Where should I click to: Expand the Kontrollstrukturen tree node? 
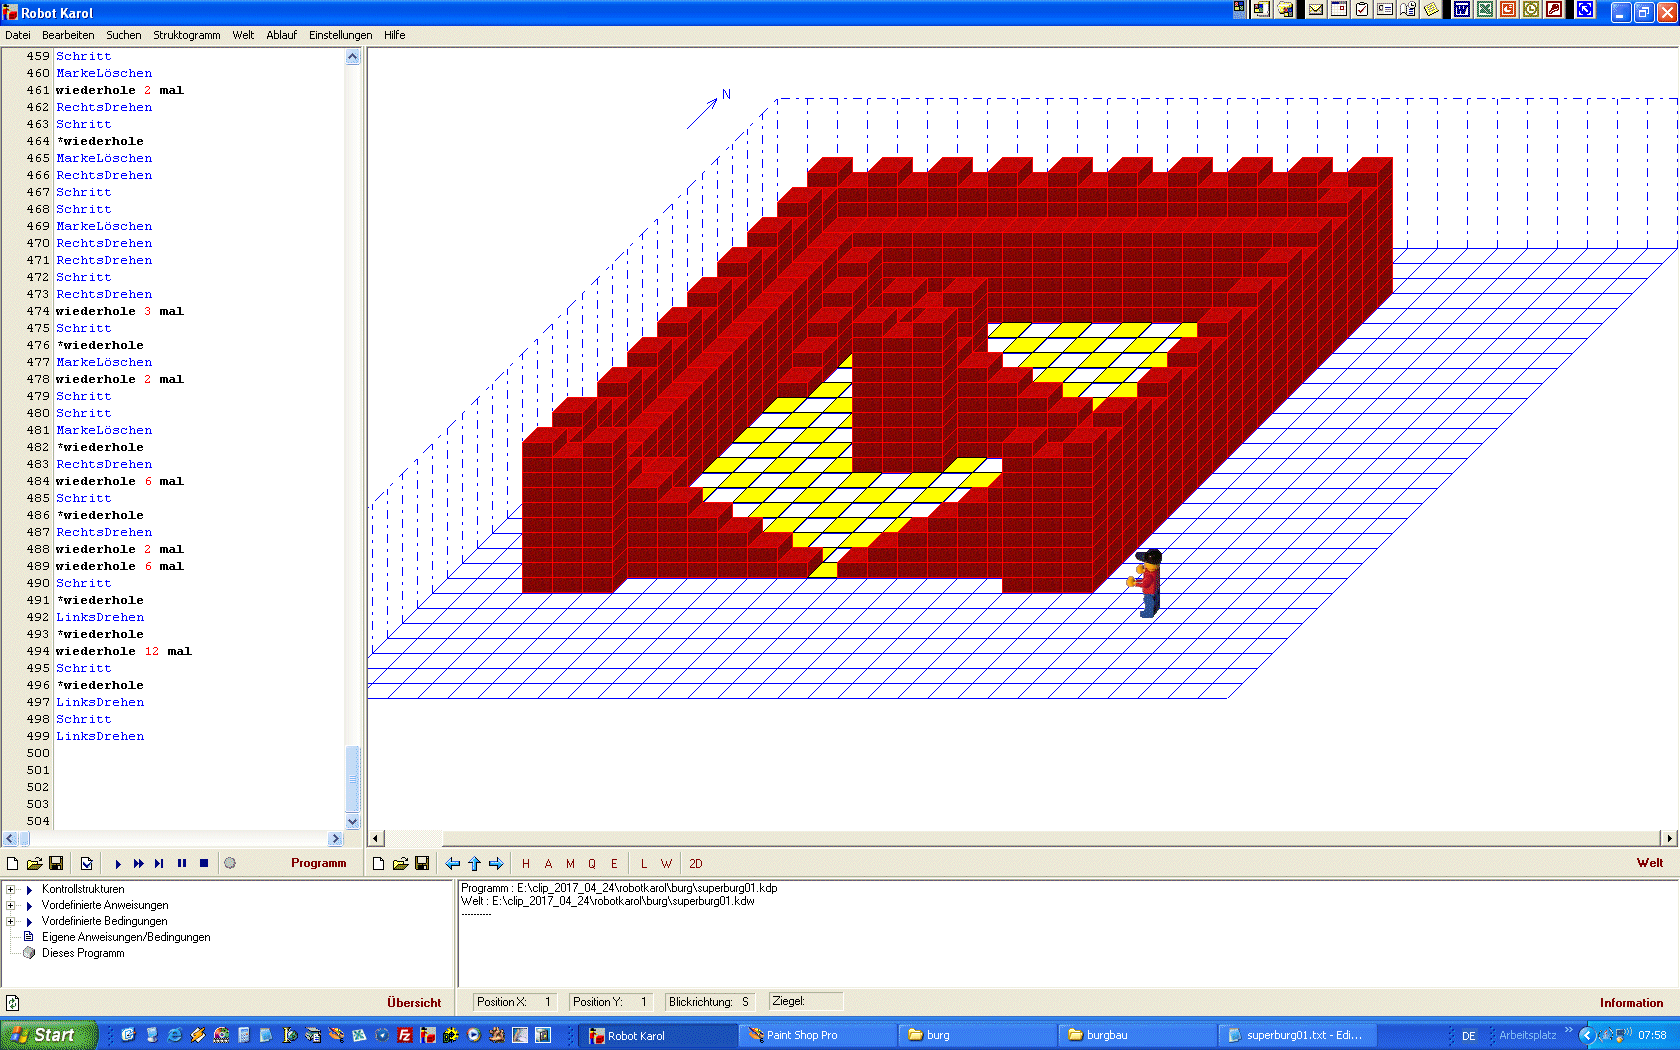coord(11,889)
